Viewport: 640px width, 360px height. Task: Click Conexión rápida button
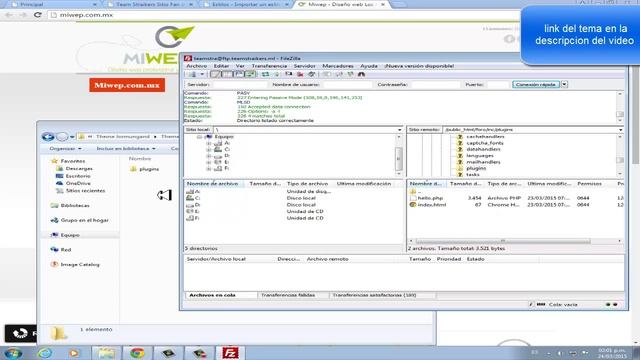click(536, 84)
